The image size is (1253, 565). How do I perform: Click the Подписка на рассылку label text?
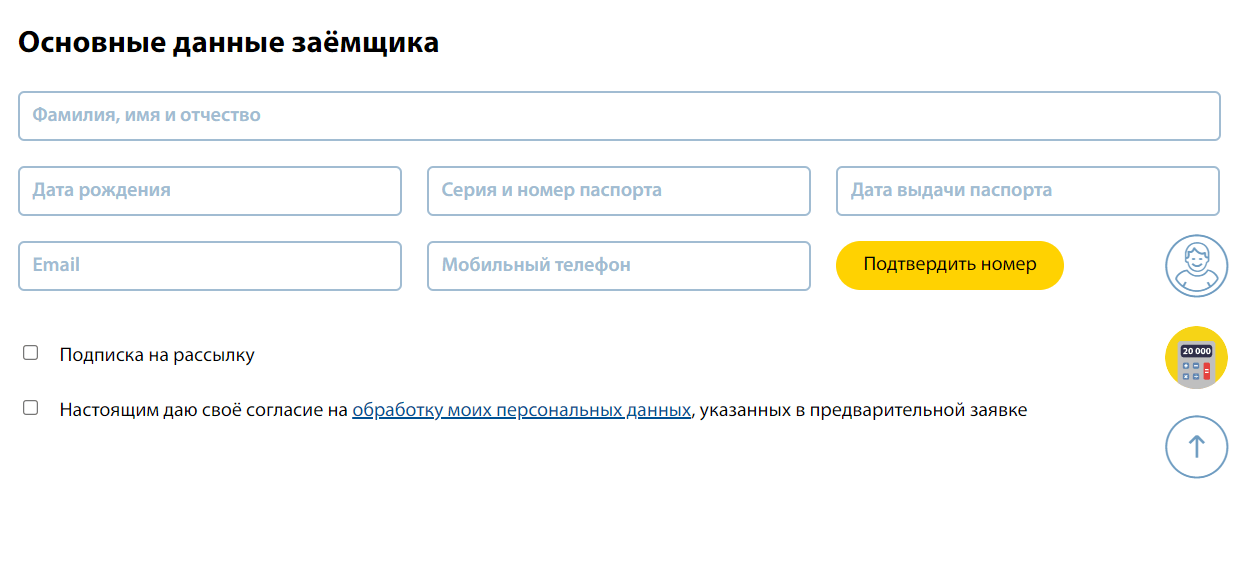157,355
